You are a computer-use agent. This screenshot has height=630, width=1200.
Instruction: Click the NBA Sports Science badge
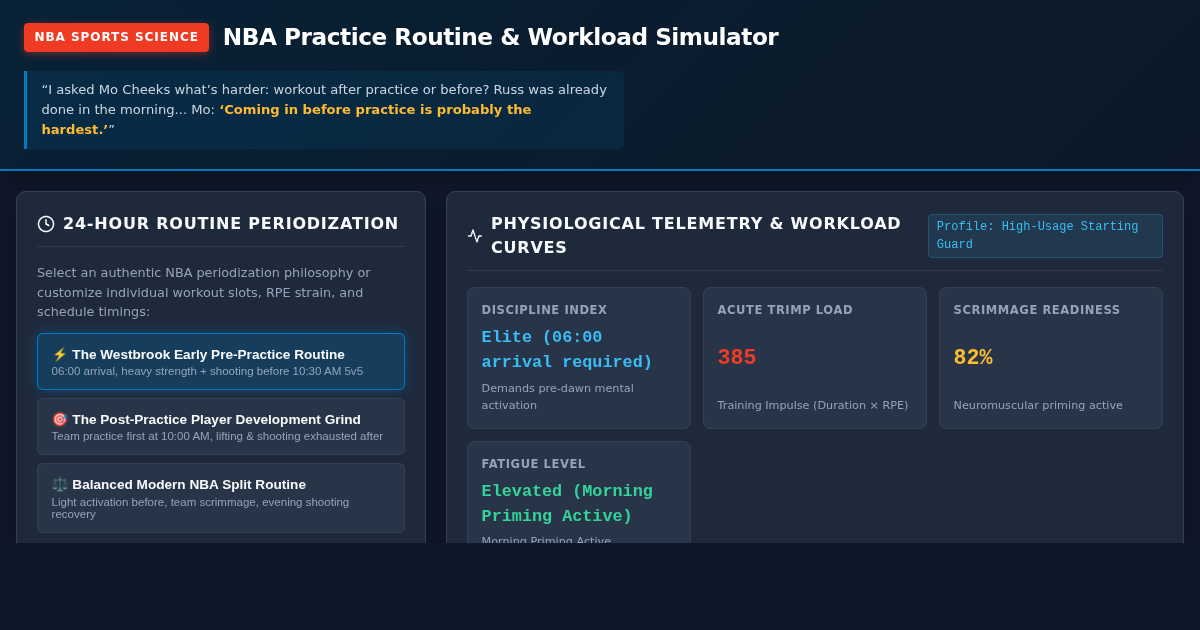pos(116,37)
